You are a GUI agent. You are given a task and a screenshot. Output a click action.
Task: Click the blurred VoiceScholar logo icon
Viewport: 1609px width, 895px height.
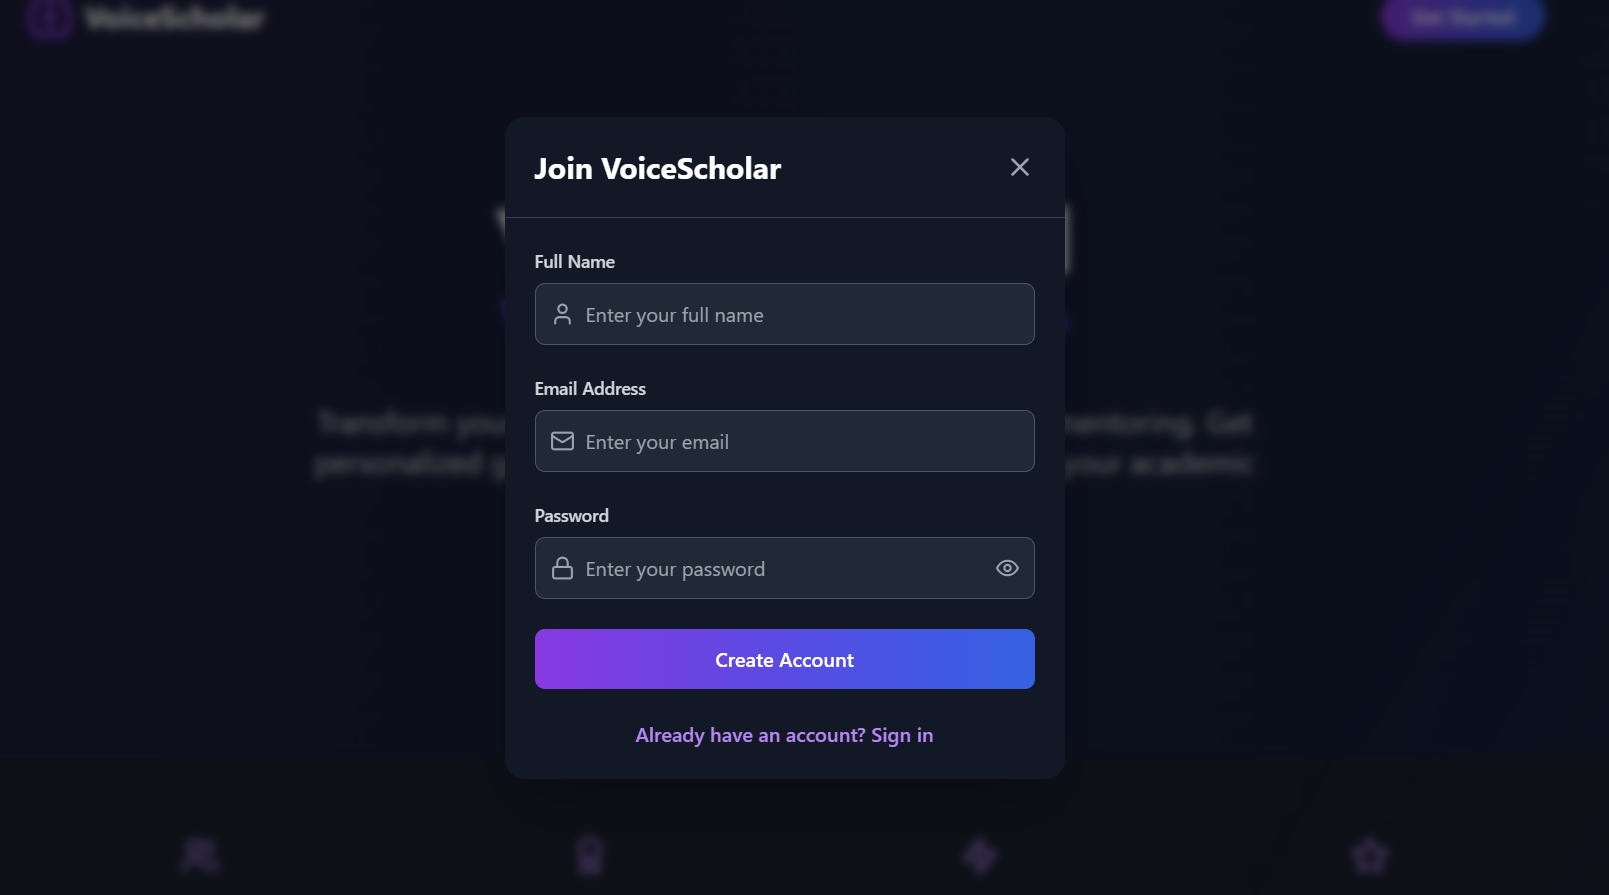point(48,18)
